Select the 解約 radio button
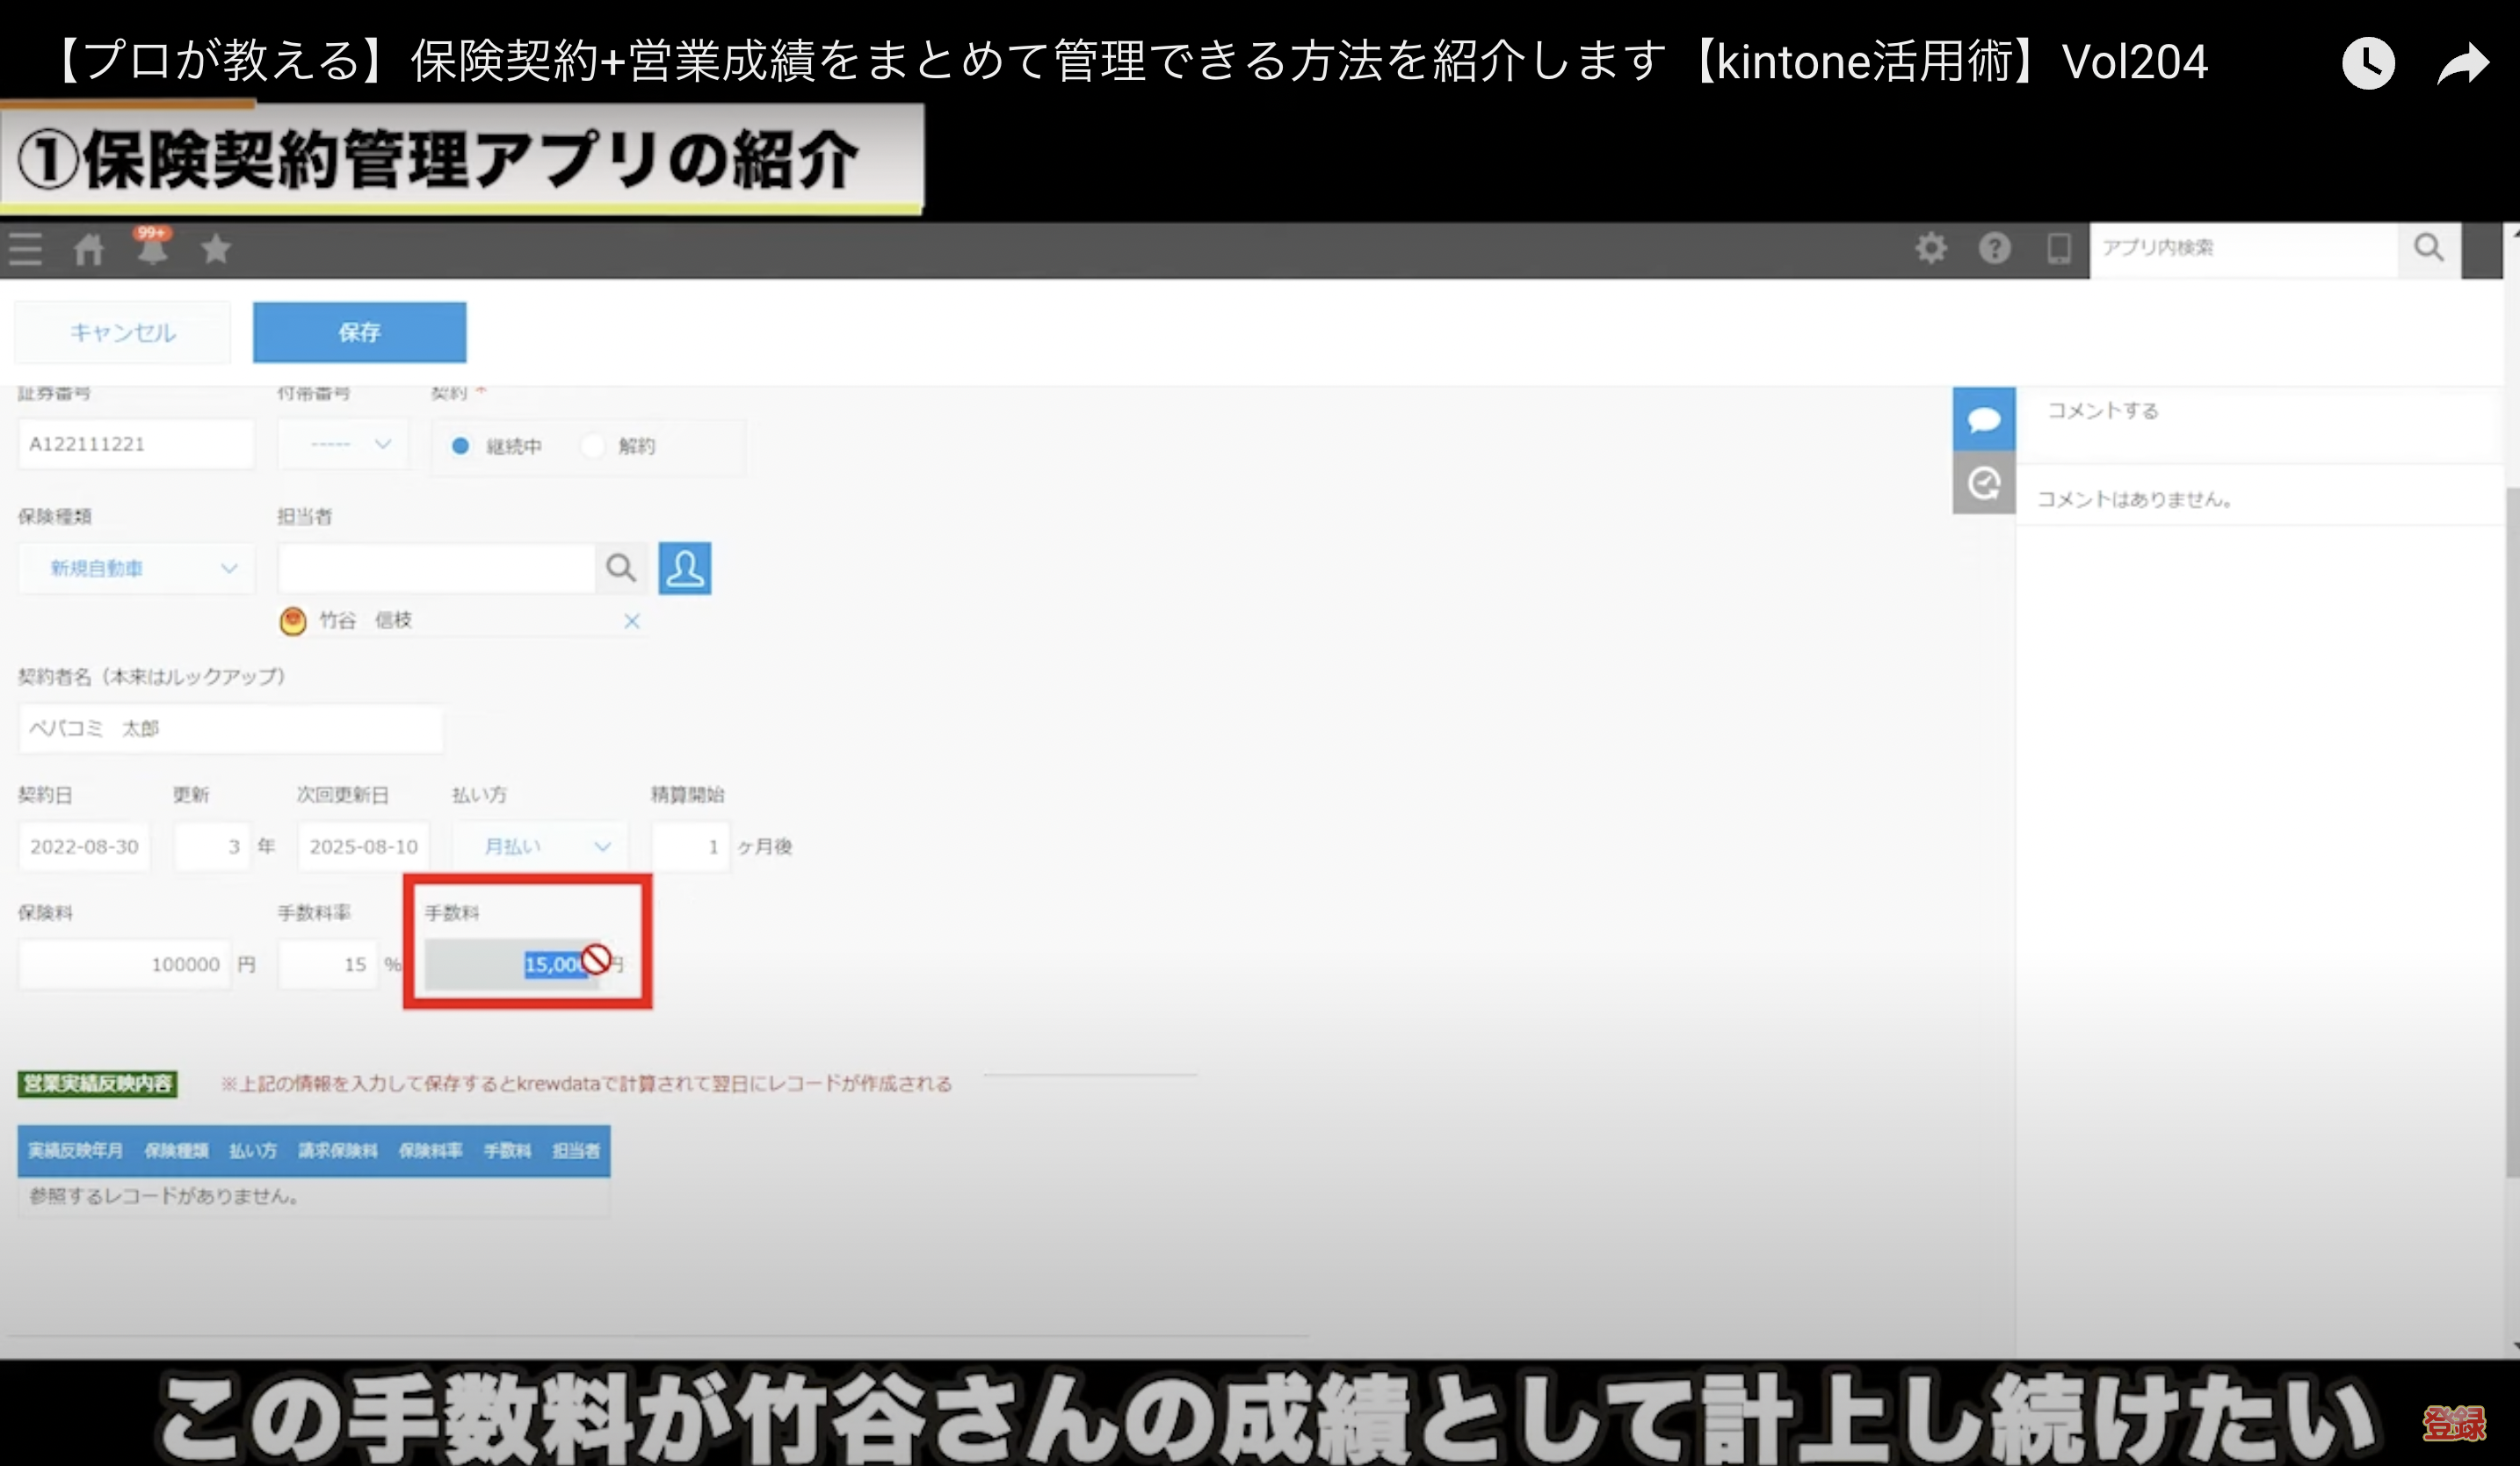The width and height of the screenshot is (2520, 1466). point(593,446)
